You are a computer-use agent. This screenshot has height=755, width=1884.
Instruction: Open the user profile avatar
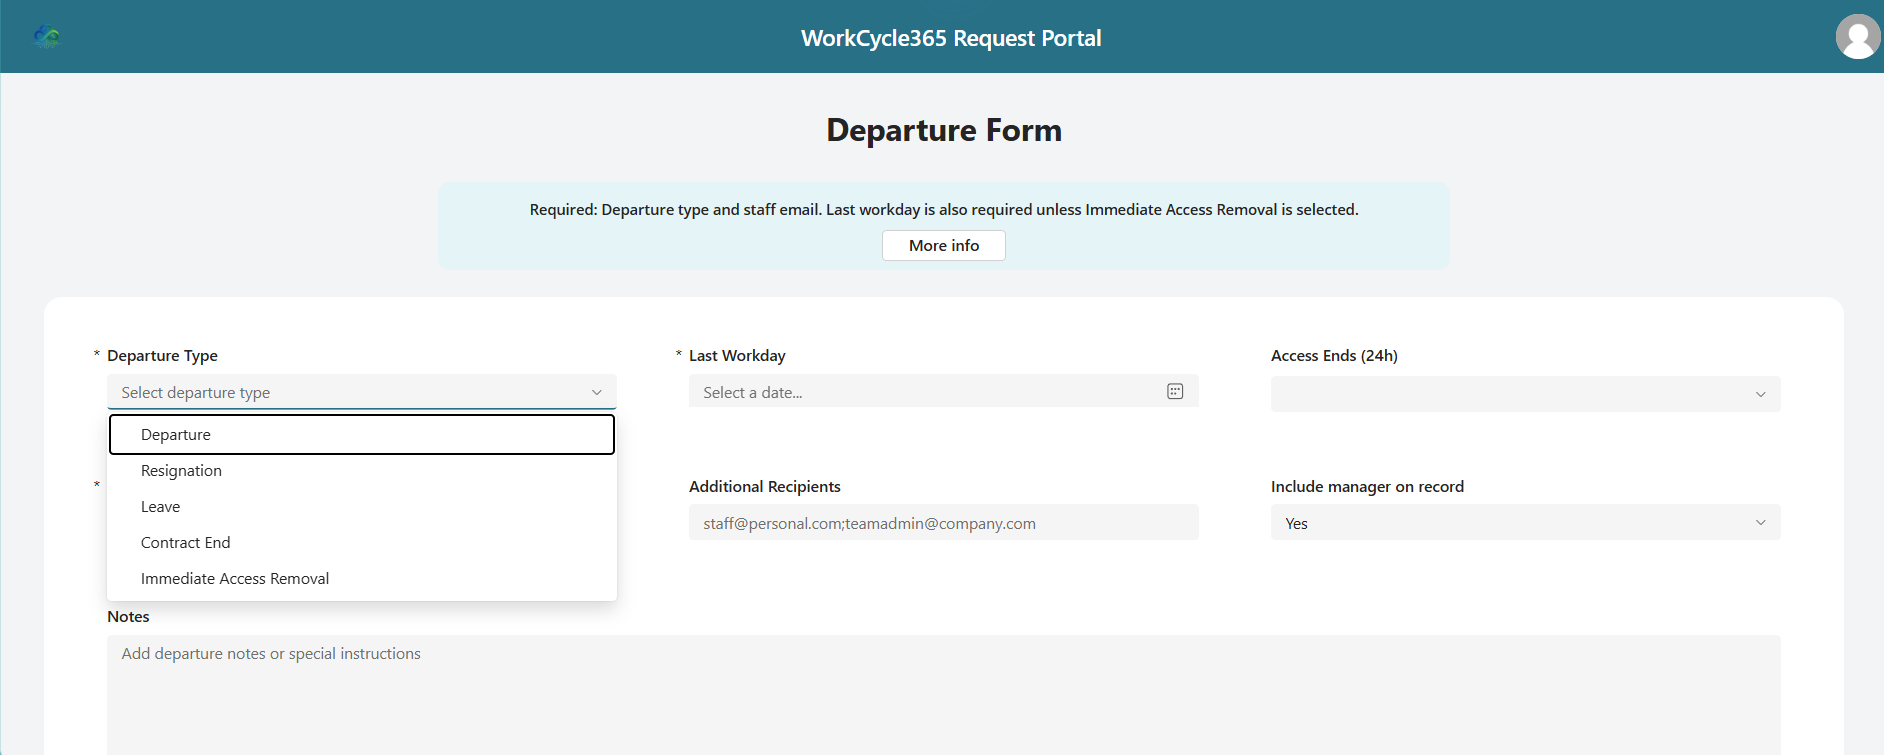tap(1858, 37)
